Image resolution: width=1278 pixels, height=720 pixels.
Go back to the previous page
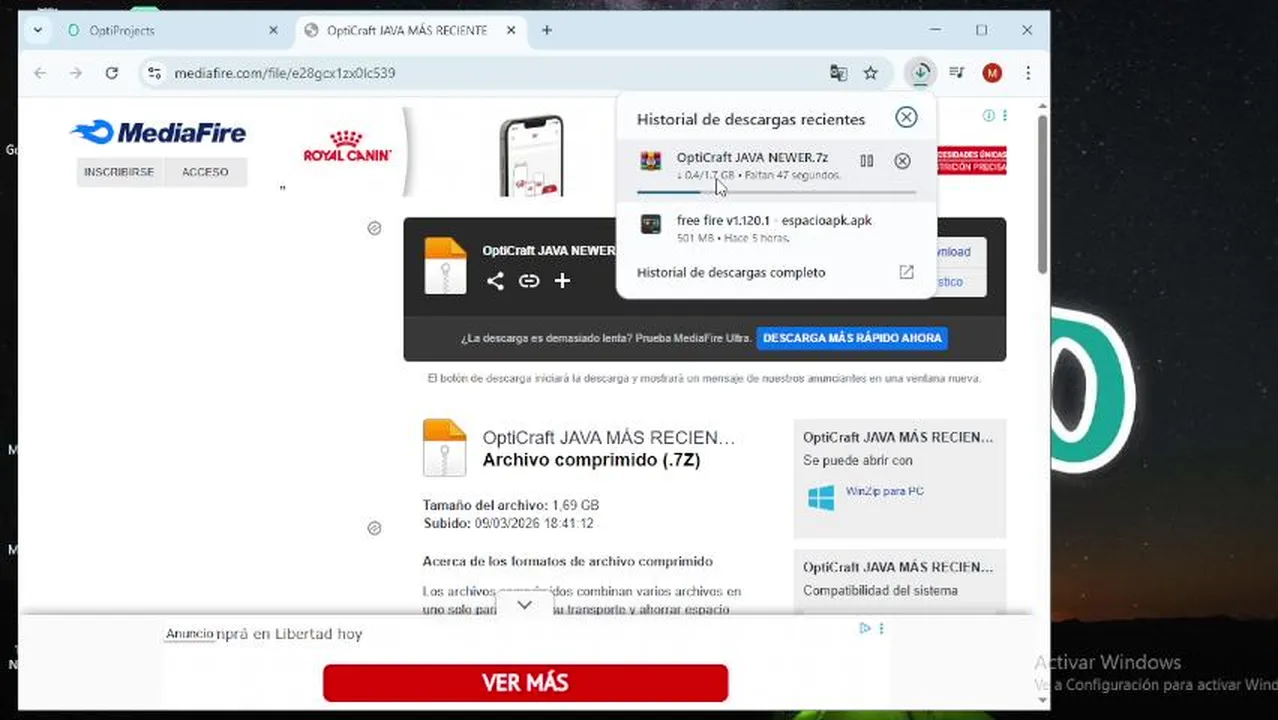pyautogui.click(x=40, y=73)
